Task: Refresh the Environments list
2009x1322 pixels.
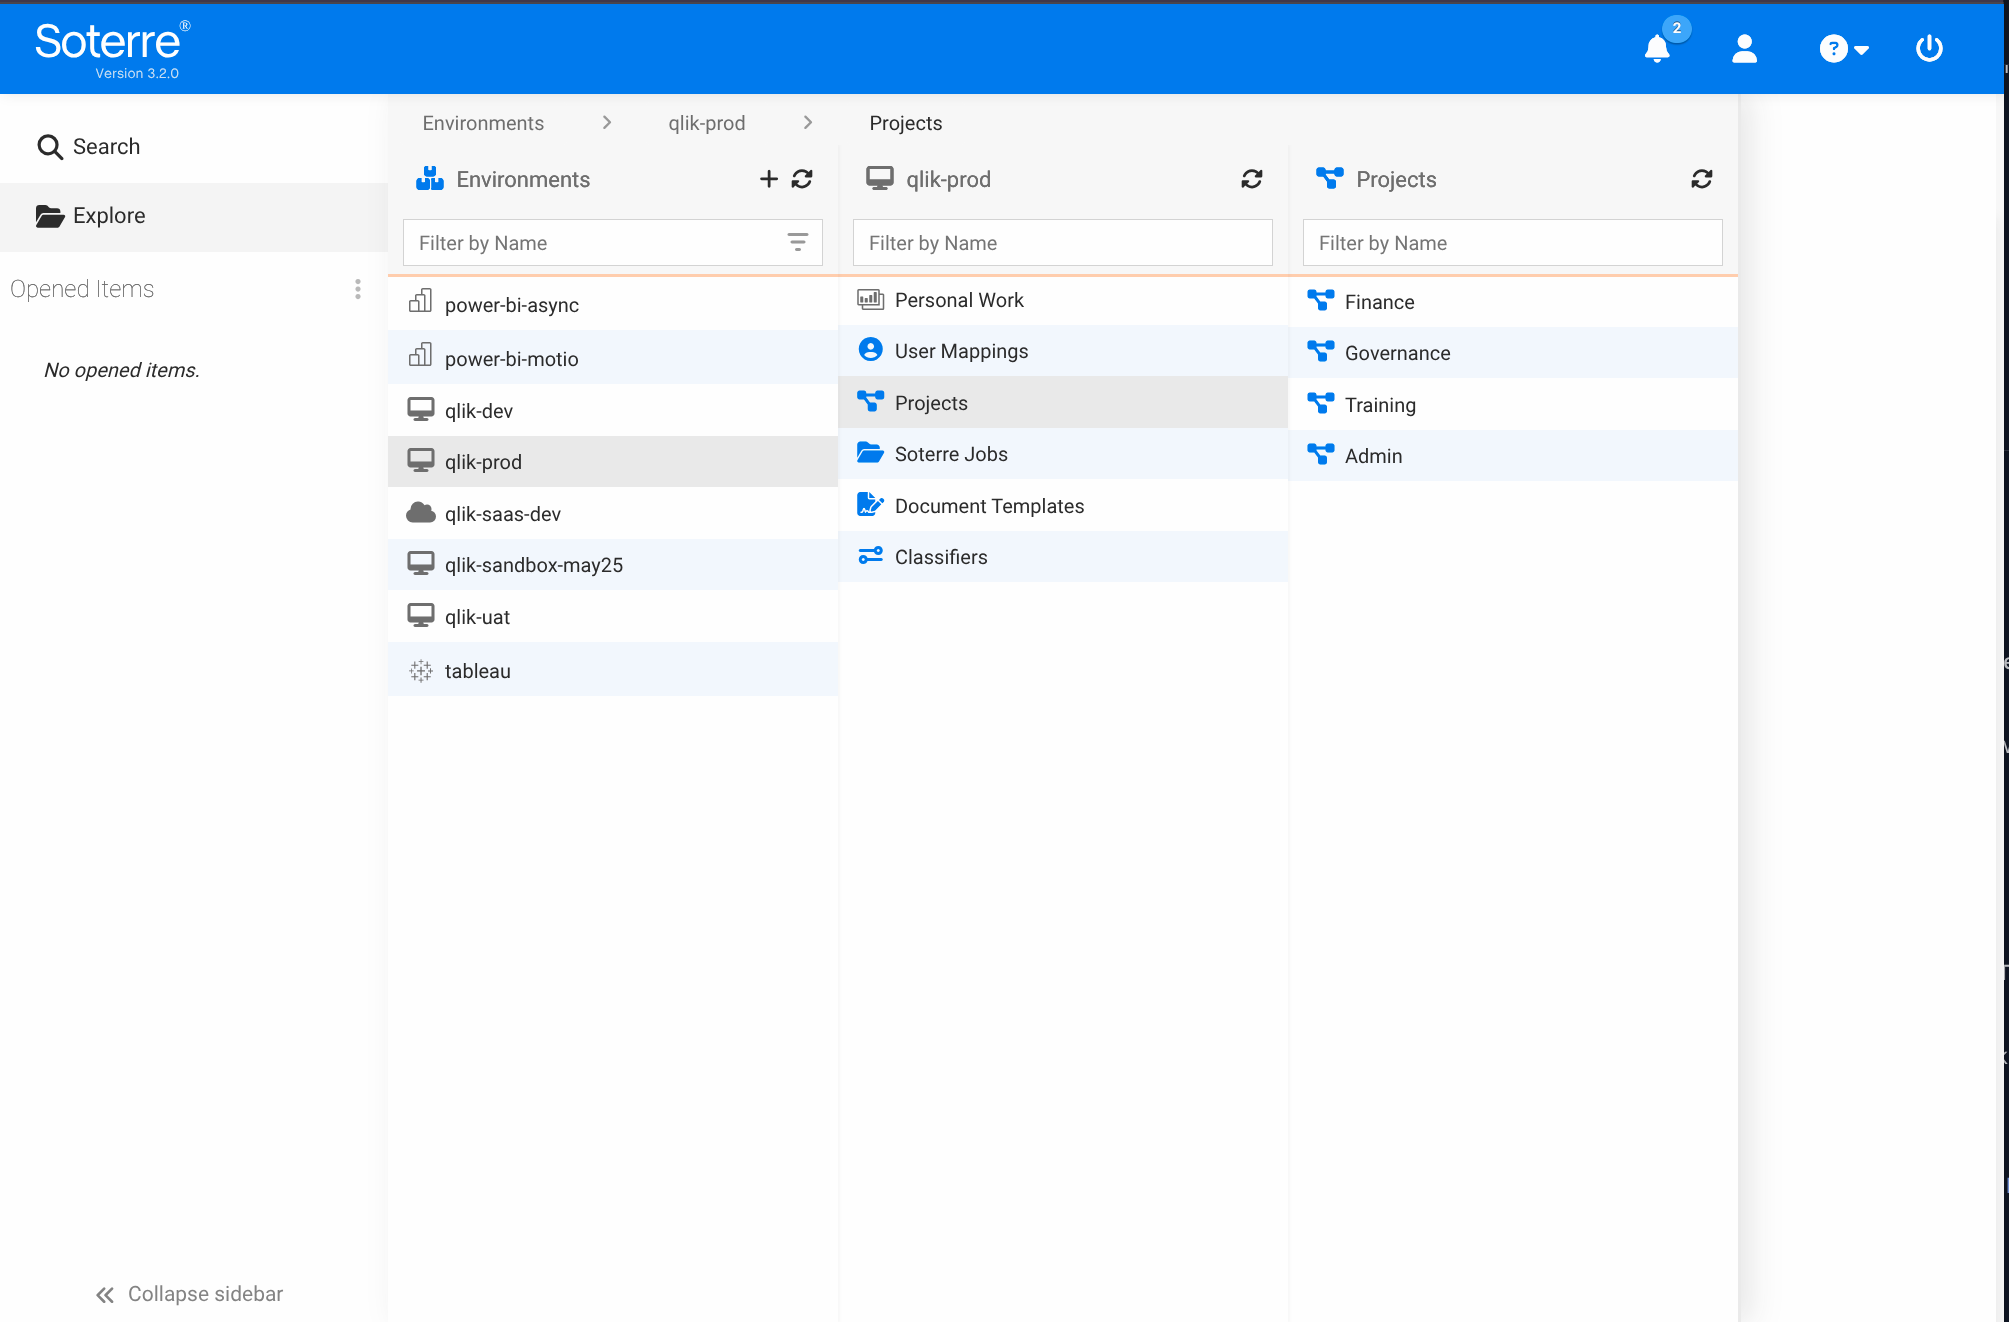Action: tap(802, 179)
